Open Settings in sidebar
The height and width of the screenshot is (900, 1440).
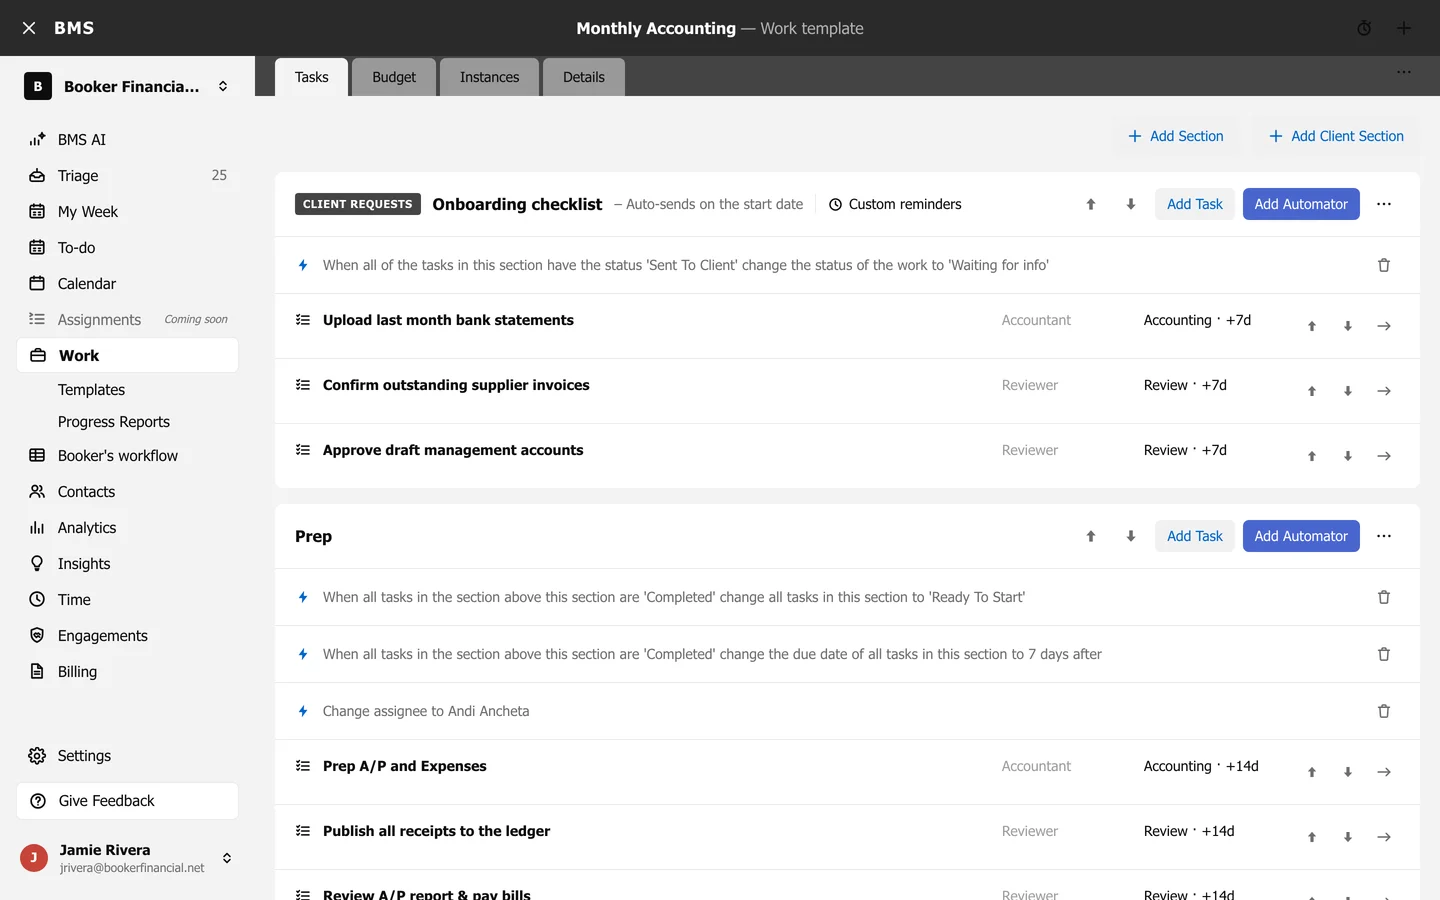(x=128, y=756)
